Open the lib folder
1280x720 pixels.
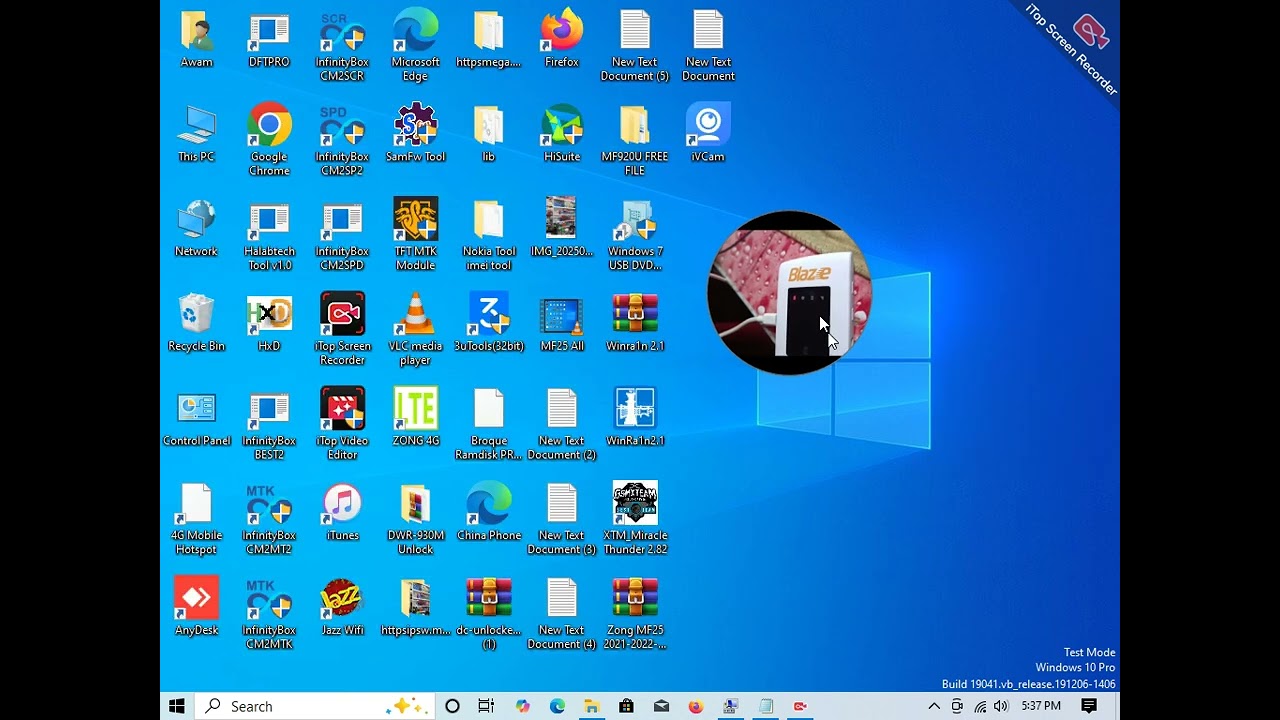pyautogui.click(x=489, y=134)
